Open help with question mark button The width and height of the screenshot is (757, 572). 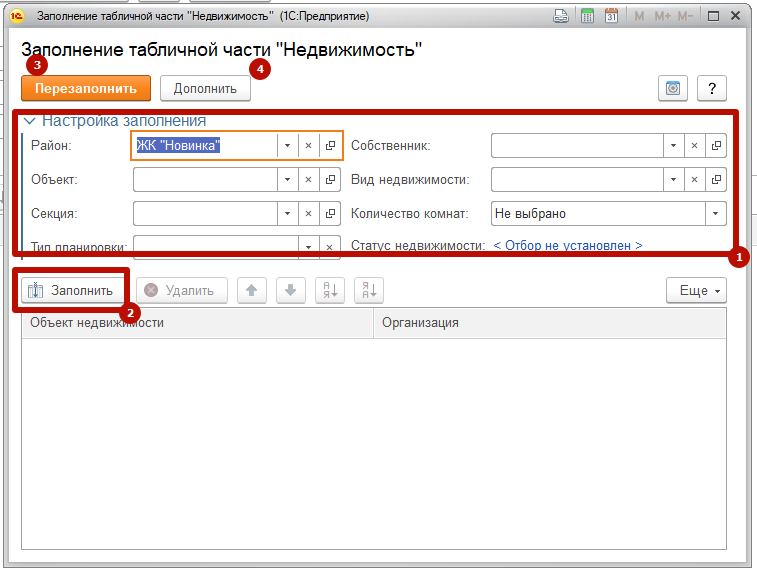[711, 88]
